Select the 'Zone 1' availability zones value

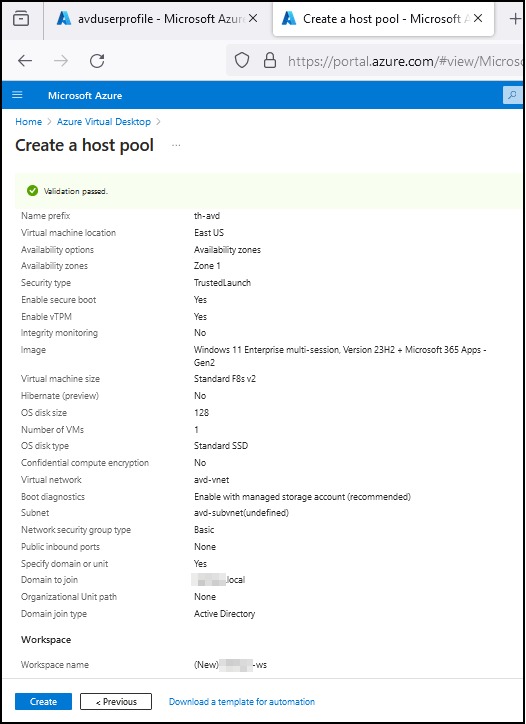[207, 265]
